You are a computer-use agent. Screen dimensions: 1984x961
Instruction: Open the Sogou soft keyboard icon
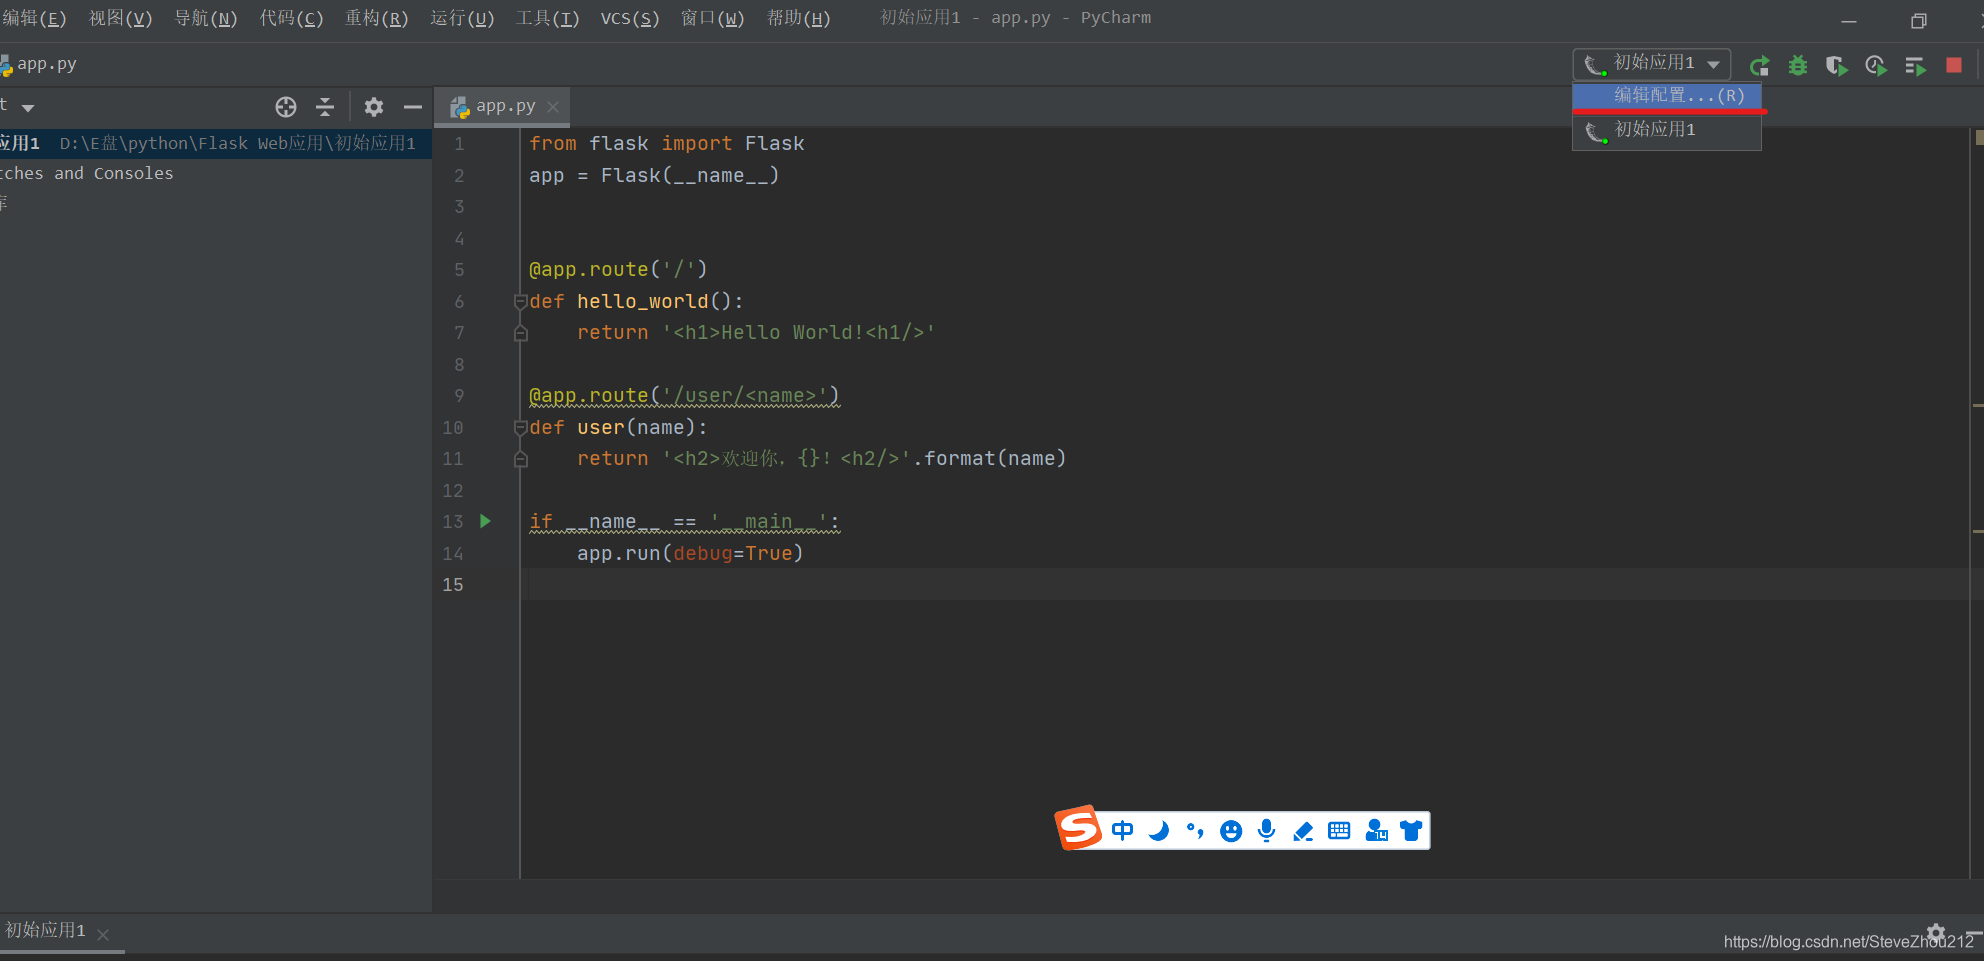(1339, 831)
